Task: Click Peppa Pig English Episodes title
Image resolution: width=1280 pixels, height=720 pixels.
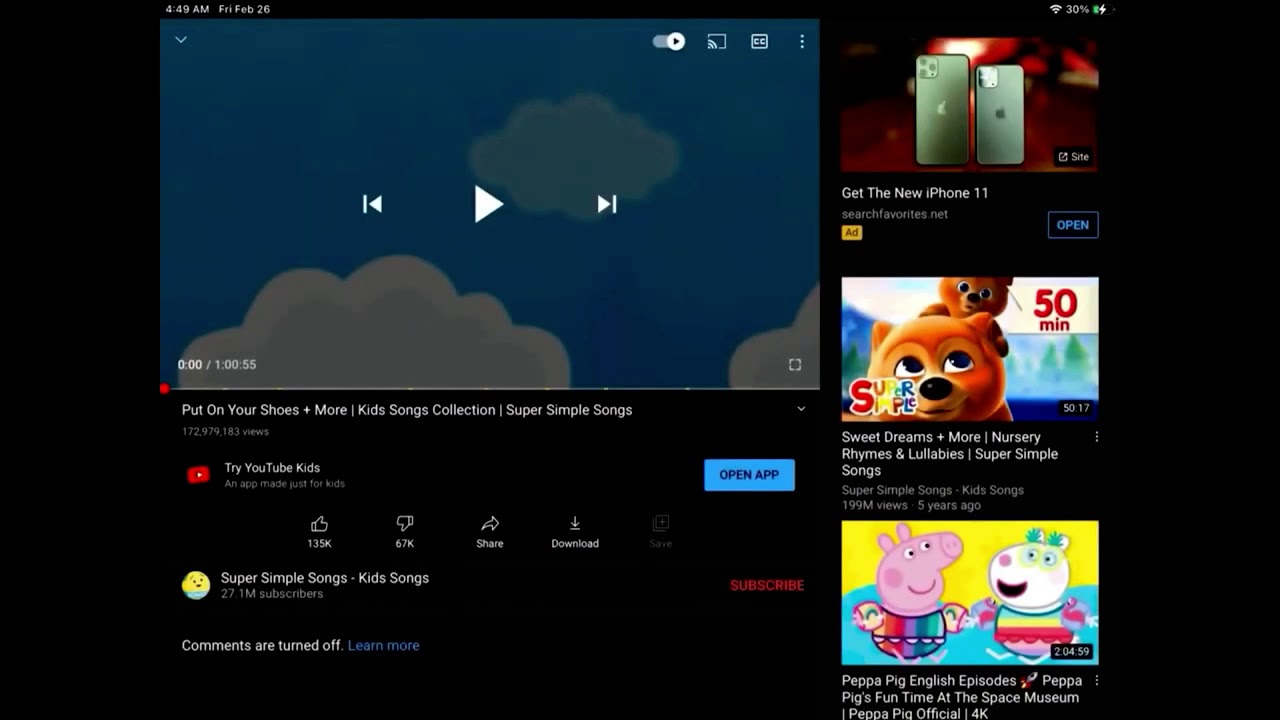Action: (x=961, y=697)
